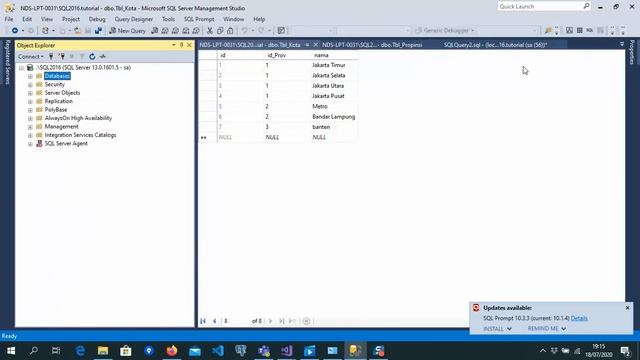Open Firefox from the taskbar

click(x=172, y=351)
